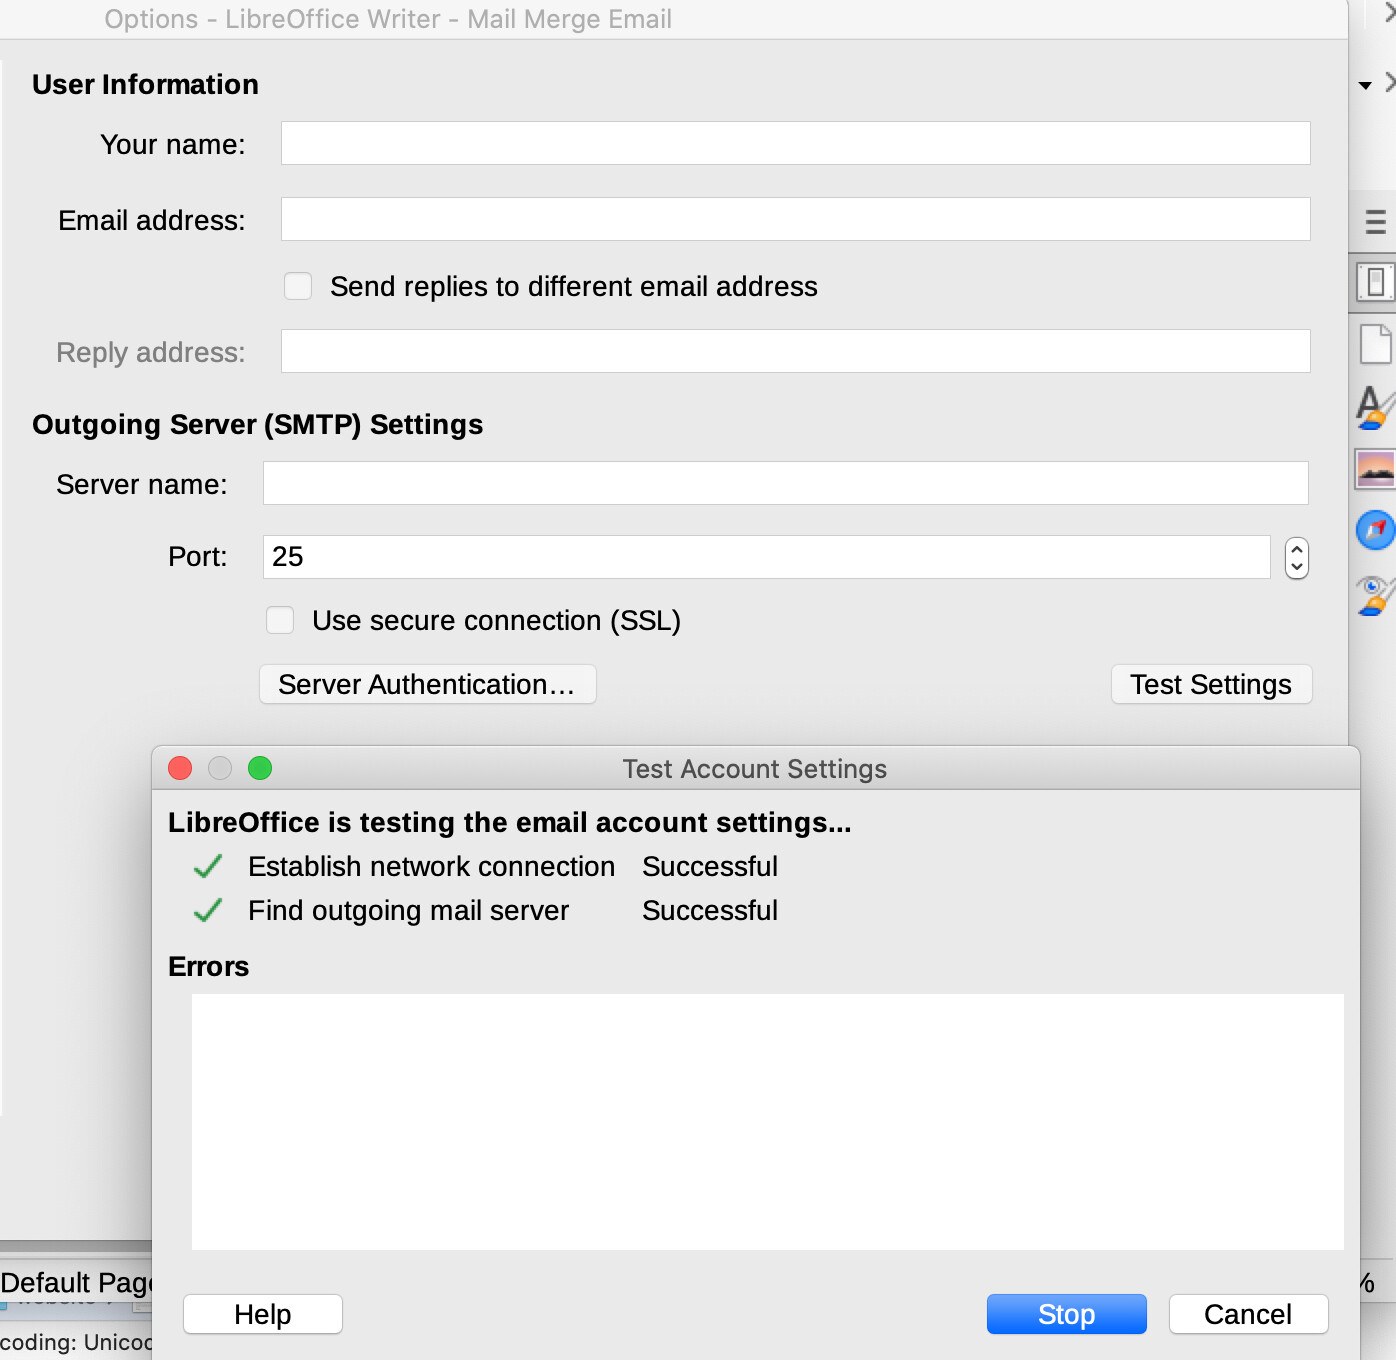Viewport: 1396px width, 1360px height.
Task: Open the Style Inspector sidebar deck
Action: [x=1375, y=595]
